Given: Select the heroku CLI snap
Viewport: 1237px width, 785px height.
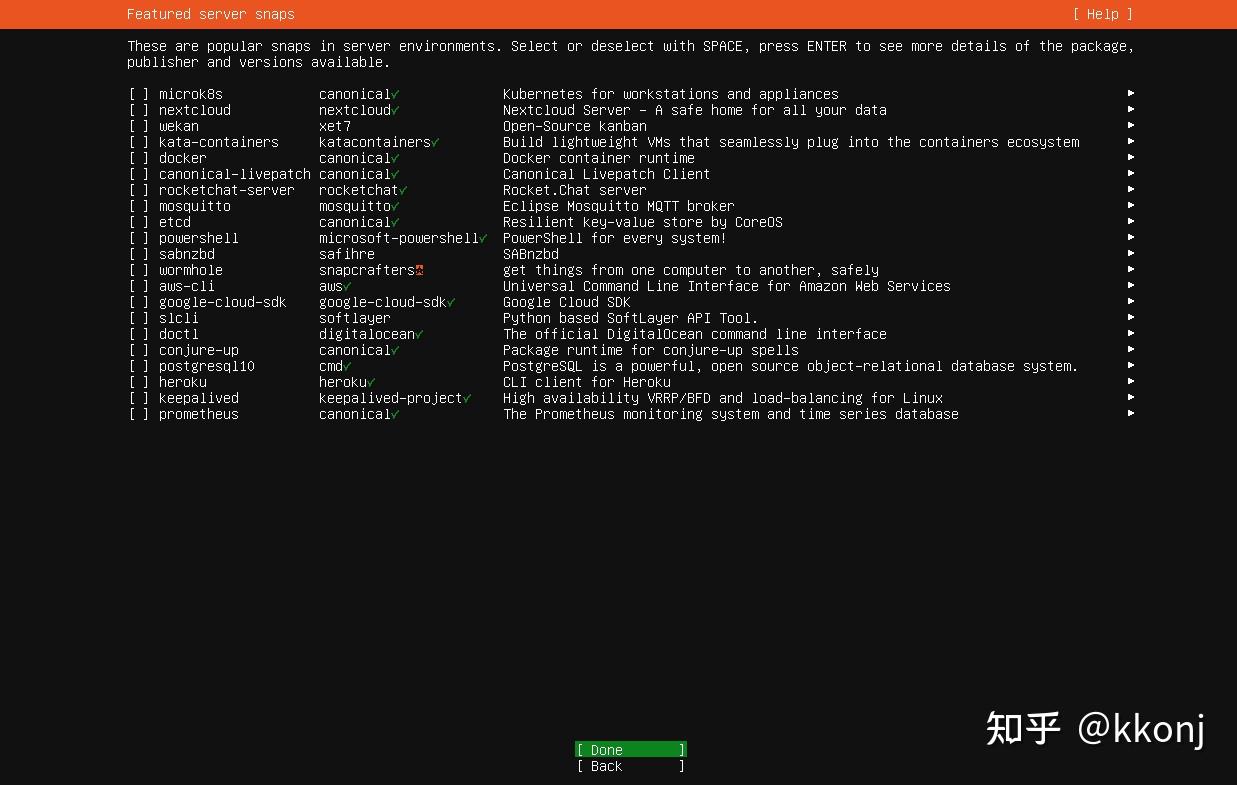Looking at the screenshot, I should 138,382.
